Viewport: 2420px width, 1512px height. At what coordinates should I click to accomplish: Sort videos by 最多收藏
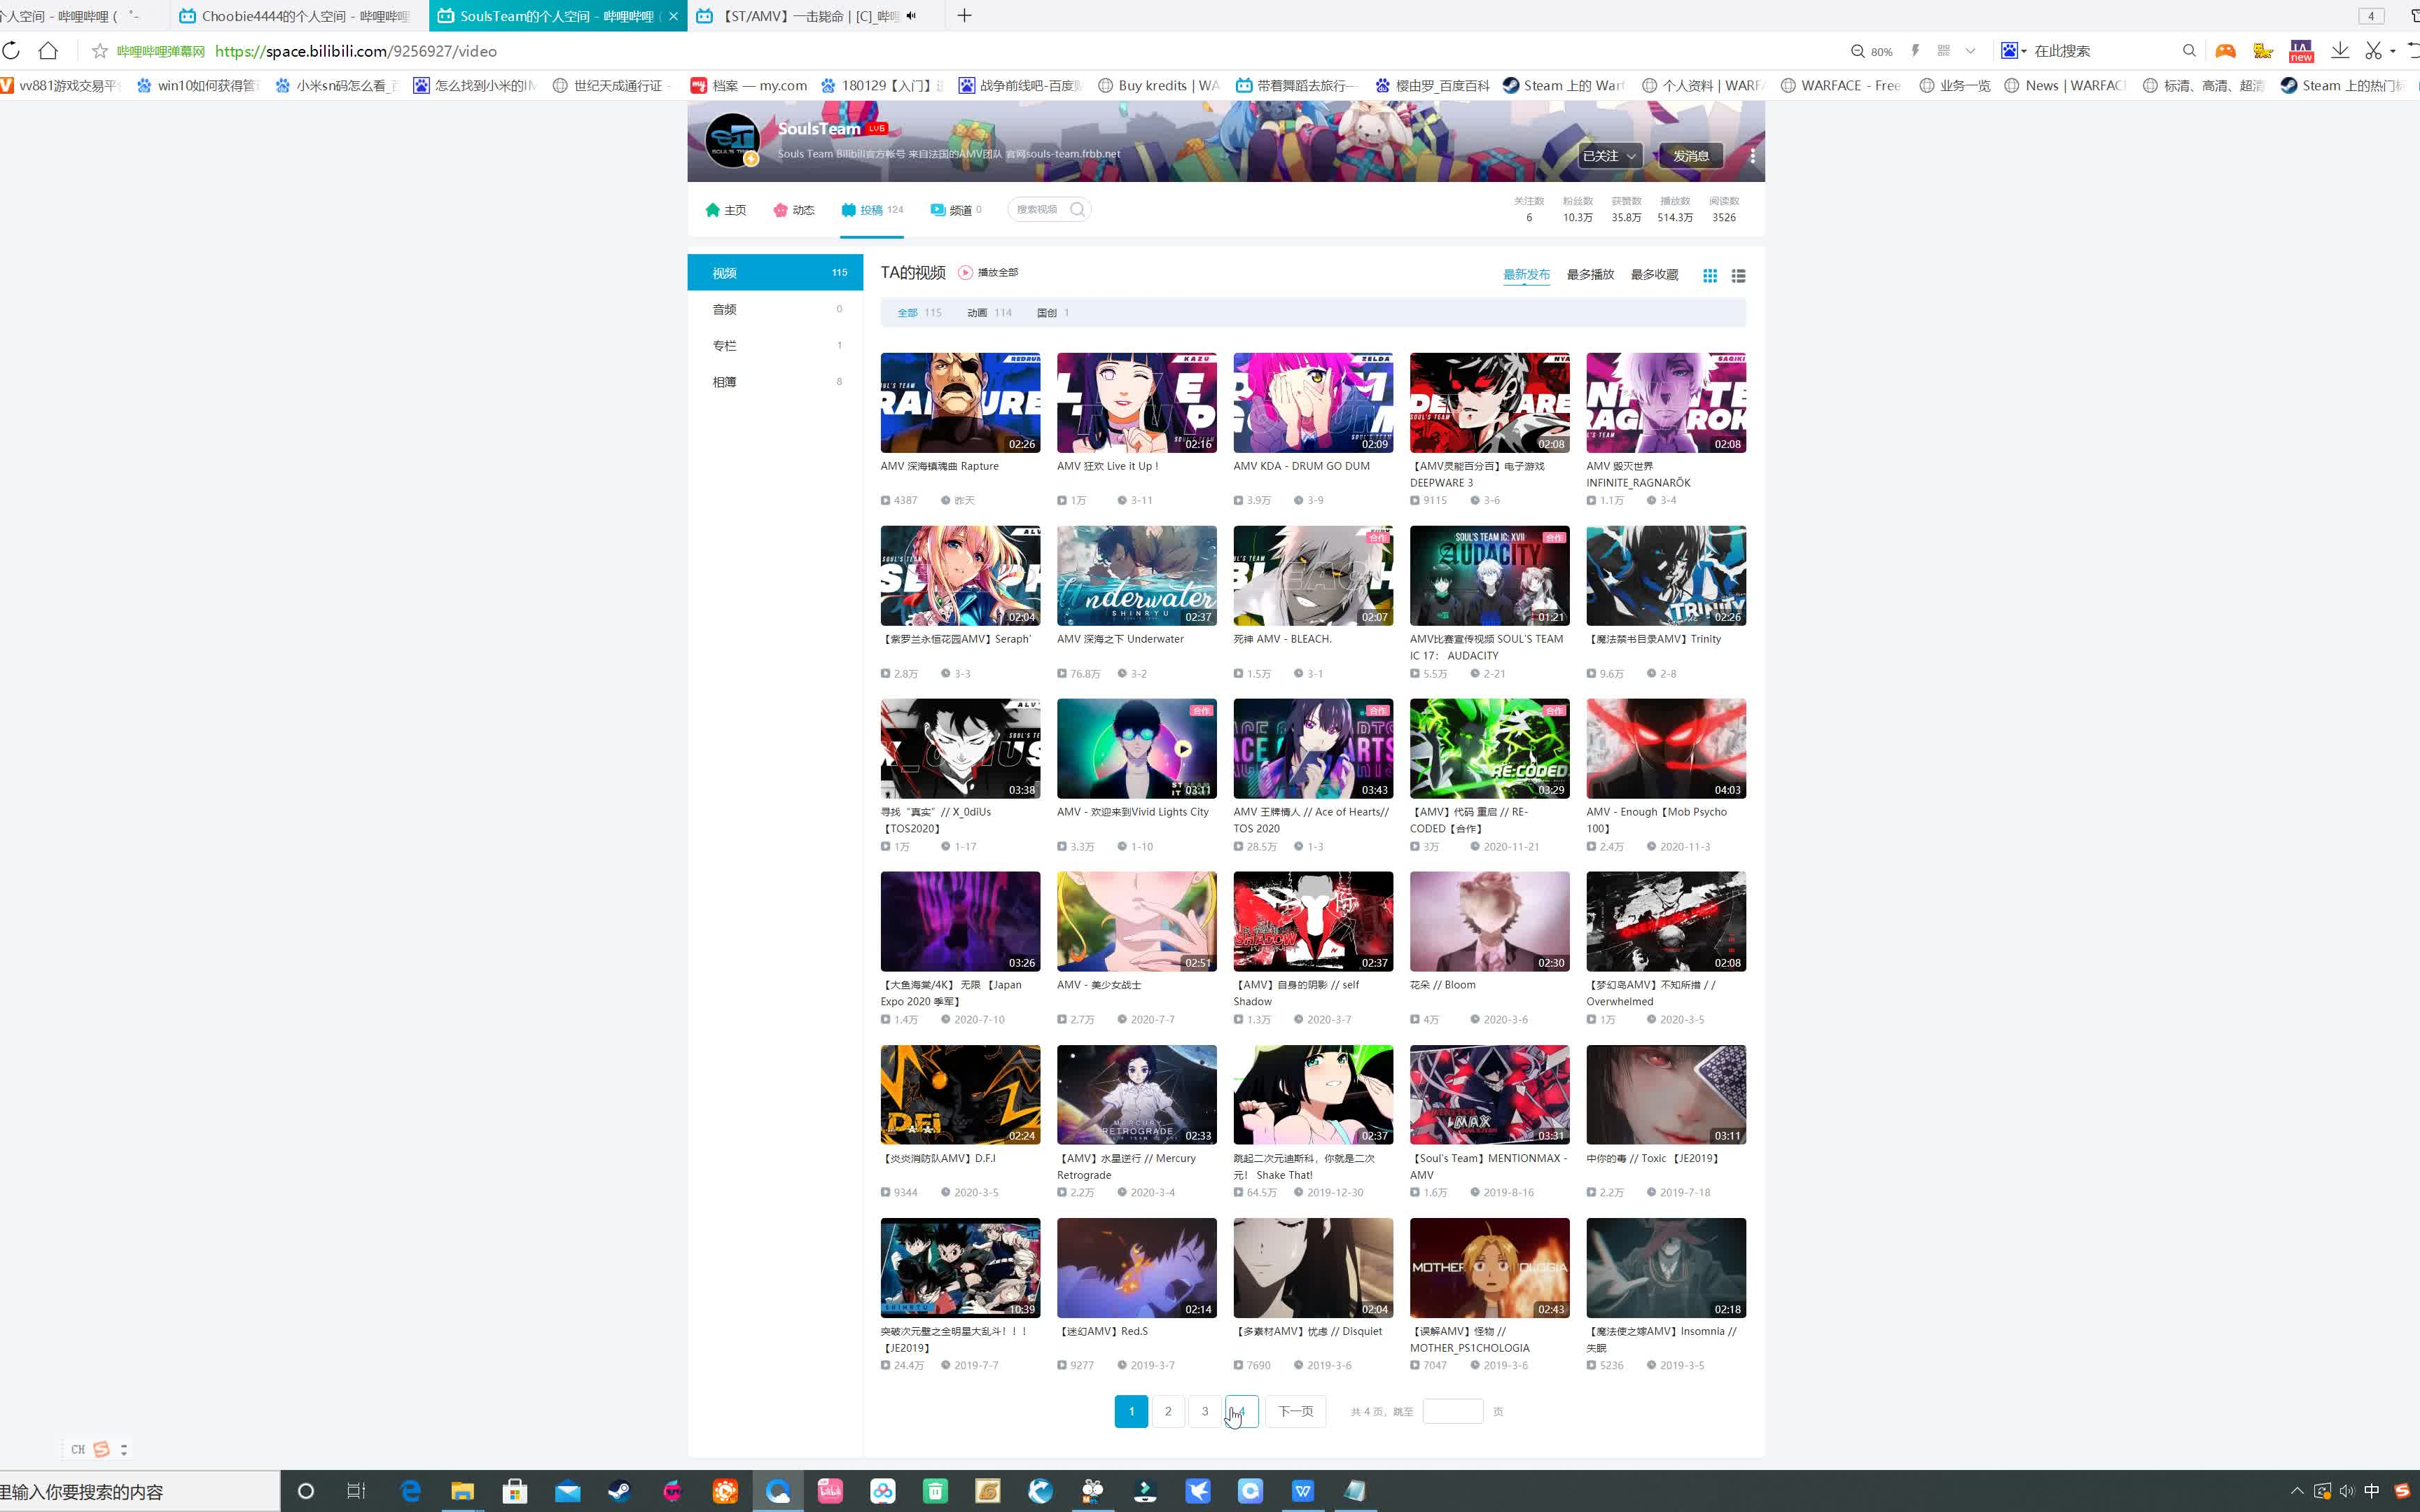1654,274
